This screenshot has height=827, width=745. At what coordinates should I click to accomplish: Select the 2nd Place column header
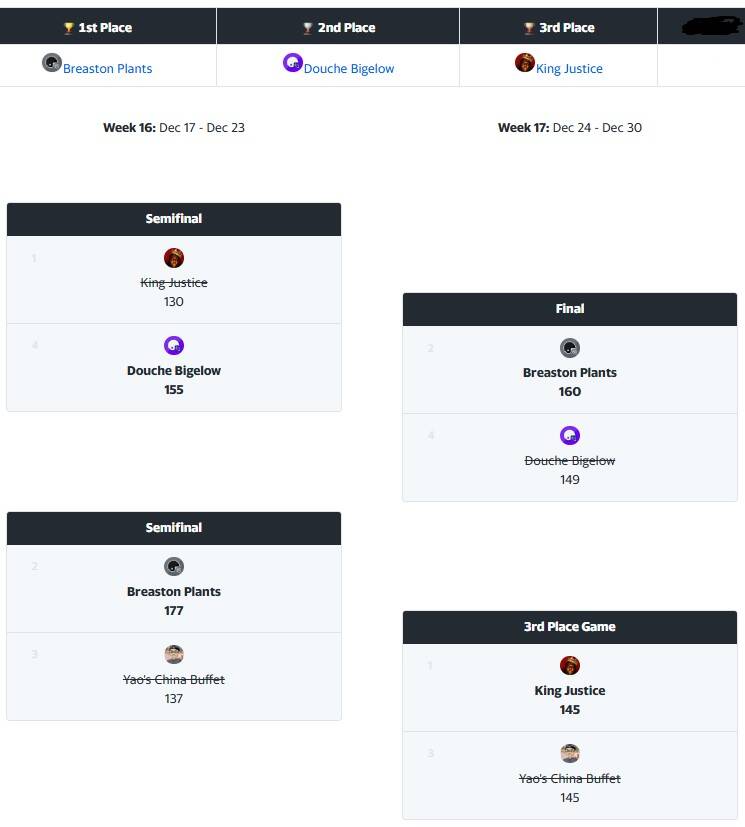(338, 26)
